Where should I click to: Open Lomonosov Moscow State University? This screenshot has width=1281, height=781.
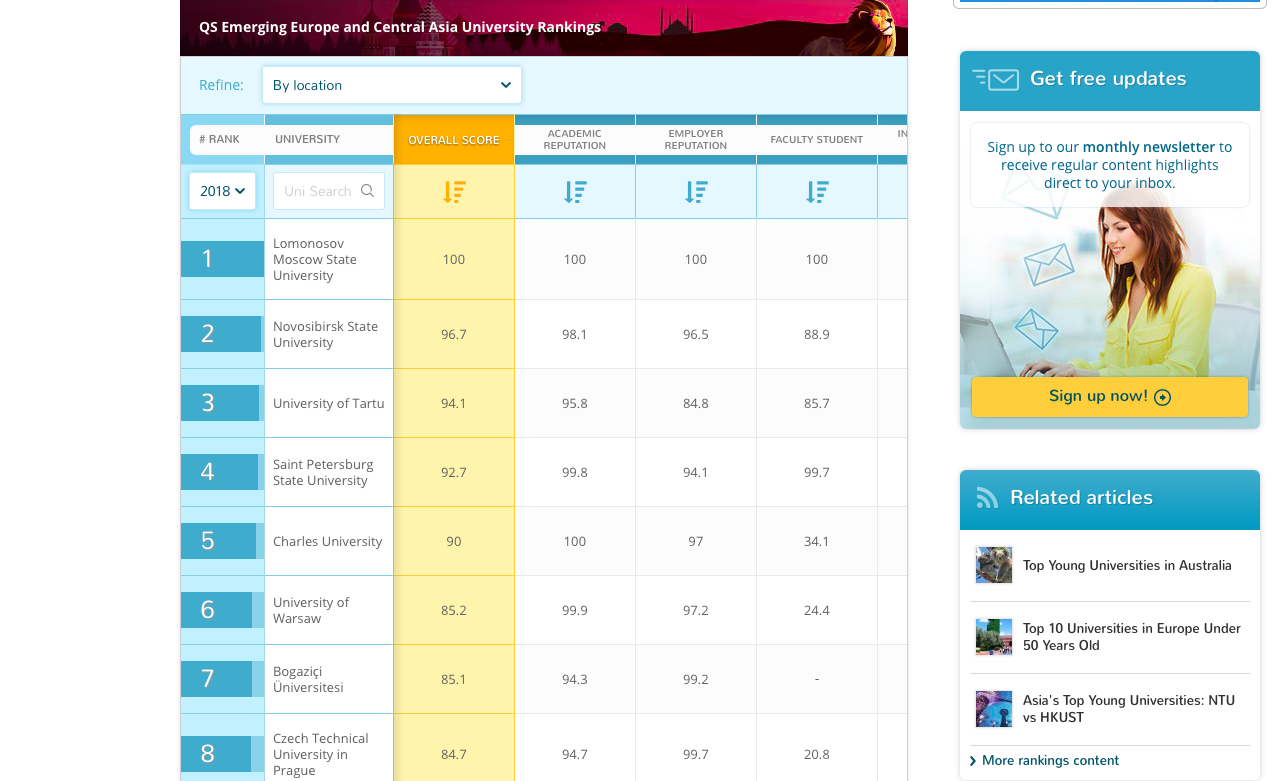click(x=315, y=260)
